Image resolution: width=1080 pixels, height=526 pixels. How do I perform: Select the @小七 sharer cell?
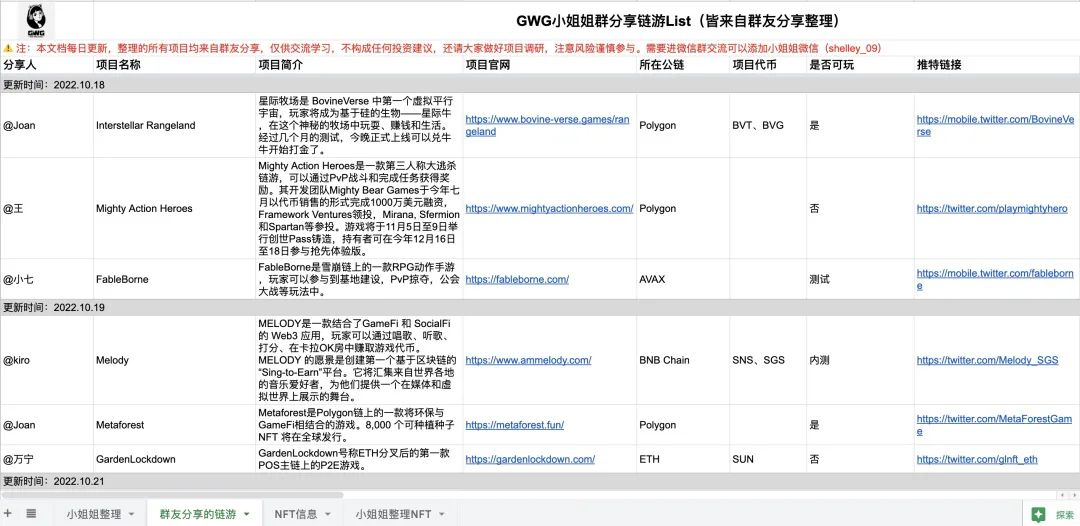click(x=47, y=280)
